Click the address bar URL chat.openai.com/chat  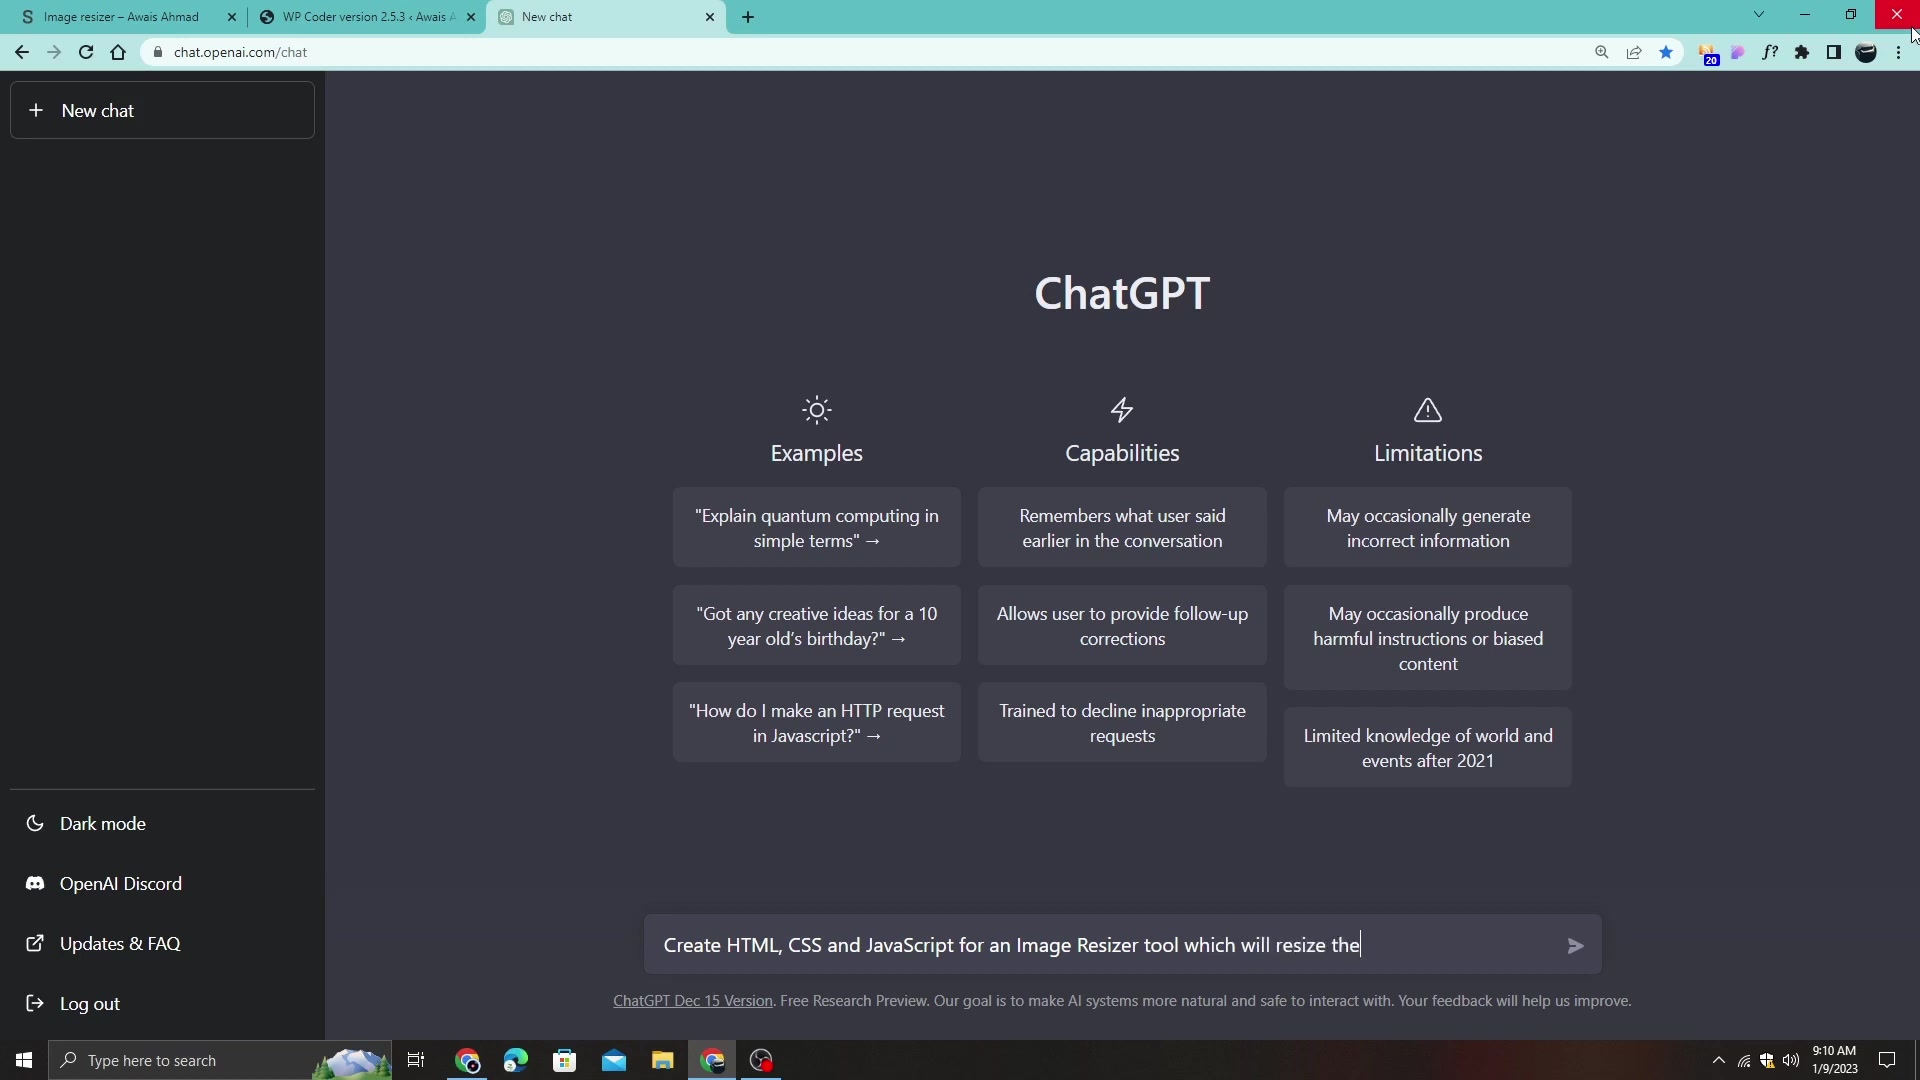tap(240, 52)
